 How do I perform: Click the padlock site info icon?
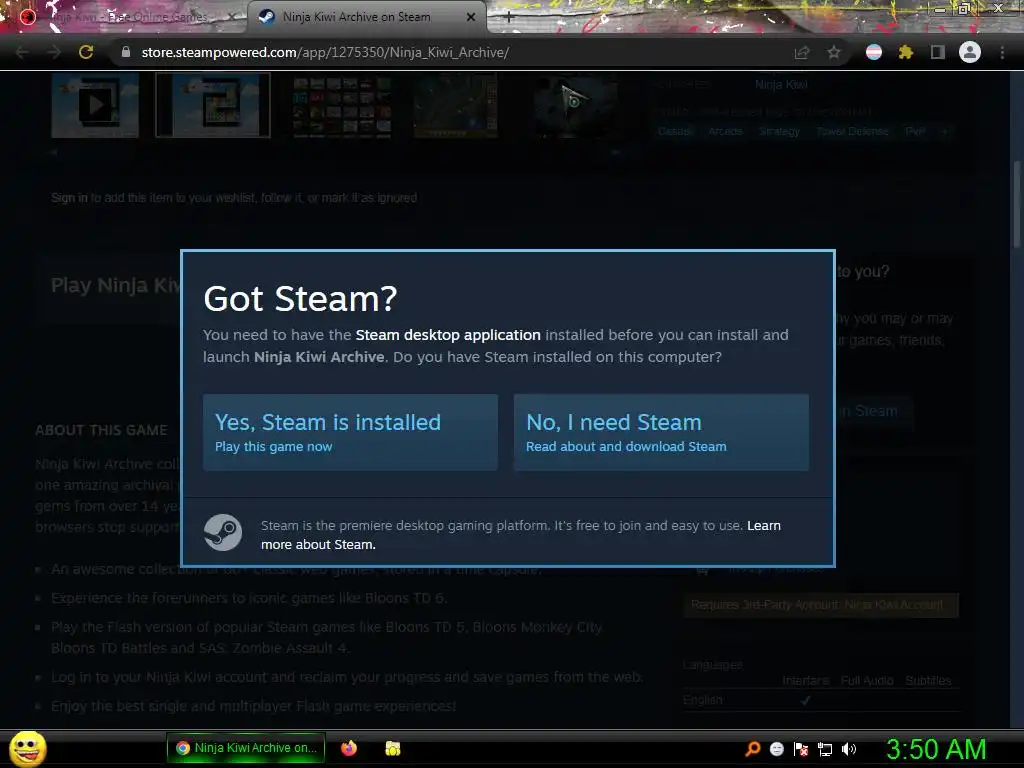(126, 52)
